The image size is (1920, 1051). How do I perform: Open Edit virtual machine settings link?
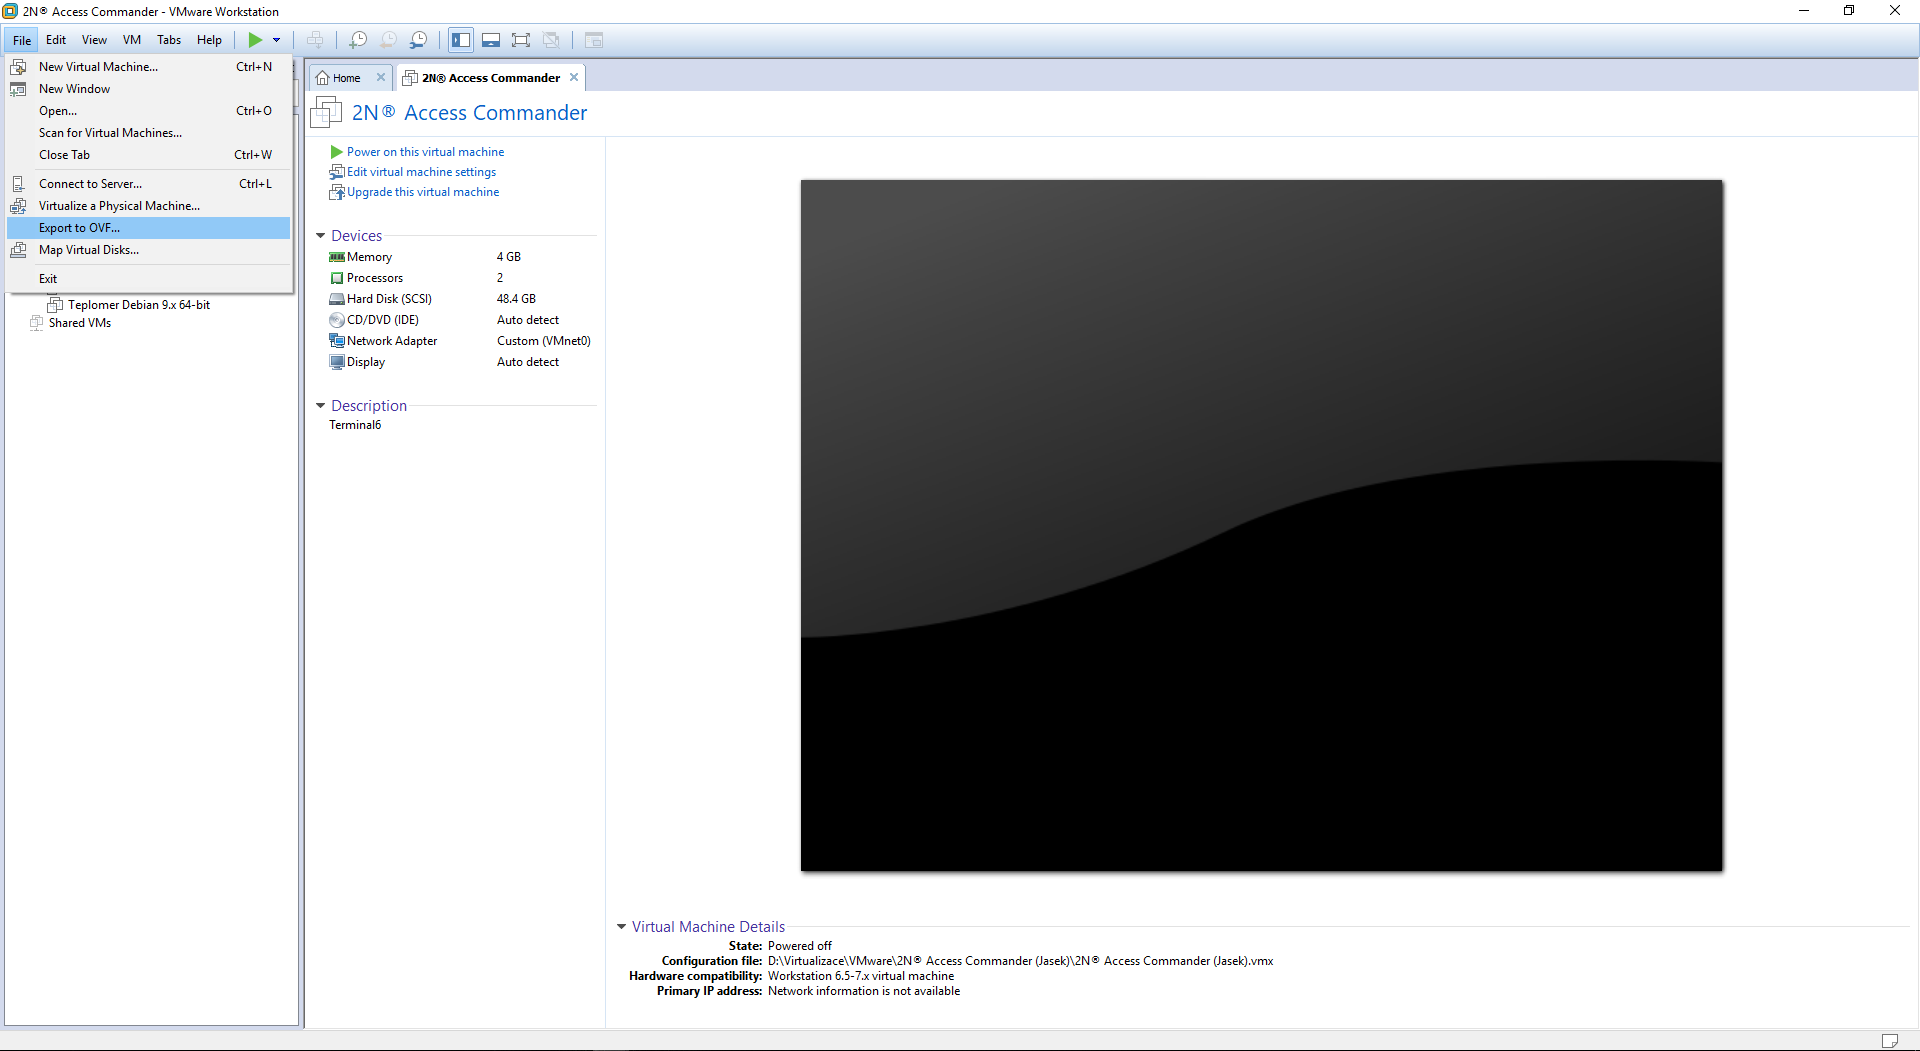421,172
